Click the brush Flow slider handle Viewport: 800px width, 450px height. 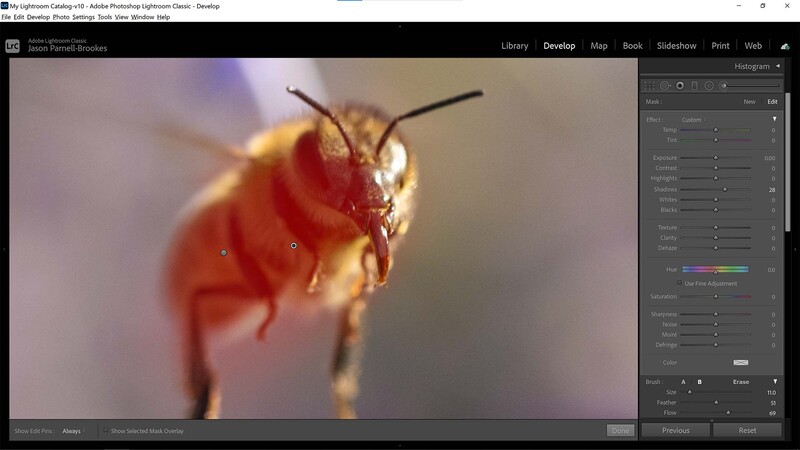point(728,413)
